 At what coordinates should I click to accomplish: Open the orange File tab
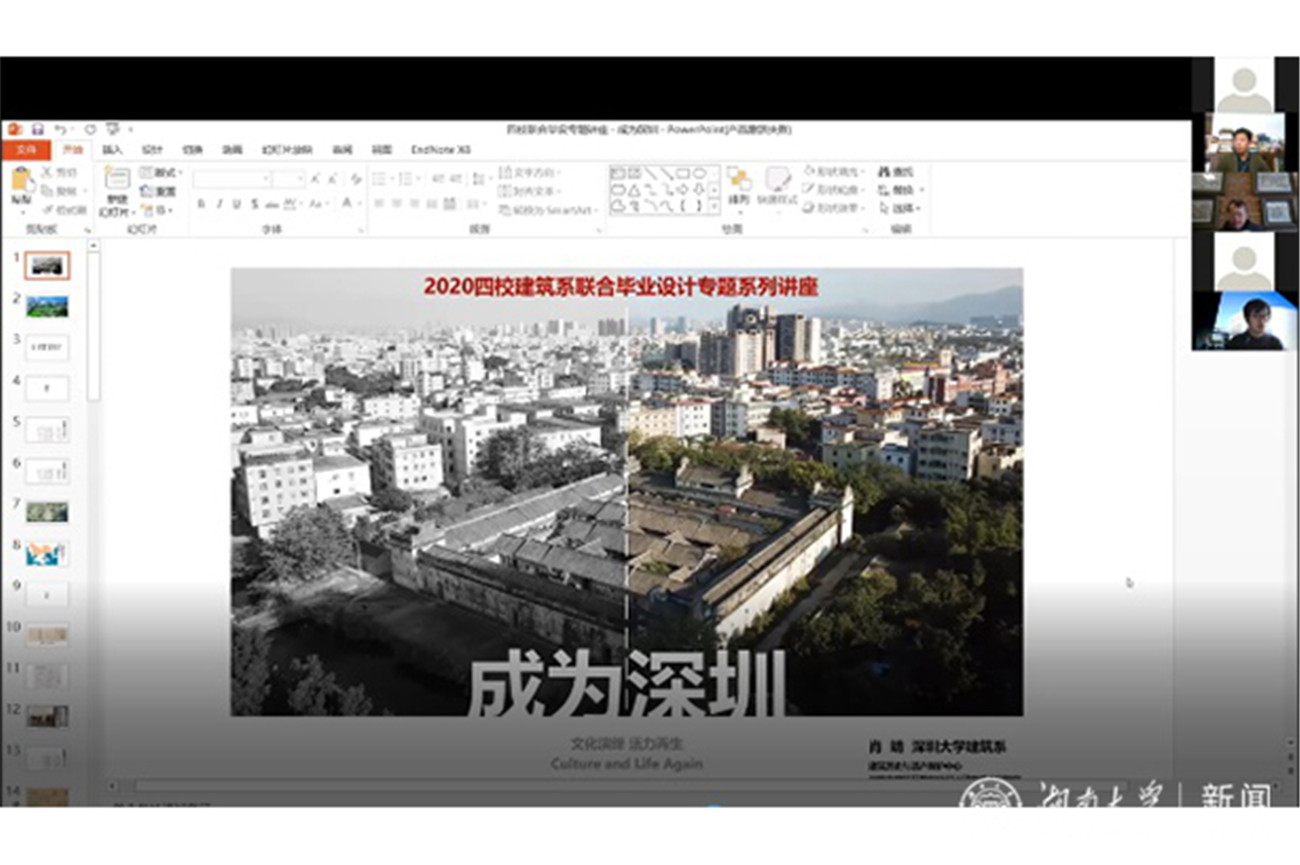point(25,150)
